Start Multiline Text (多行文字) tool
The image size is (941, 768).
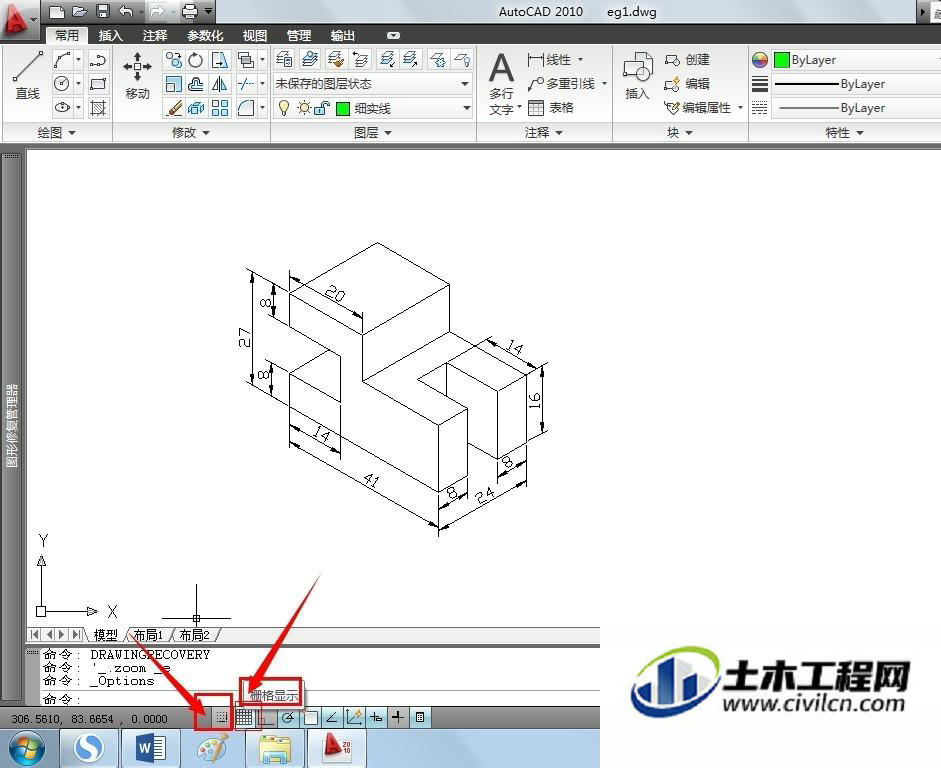point(501,83)
